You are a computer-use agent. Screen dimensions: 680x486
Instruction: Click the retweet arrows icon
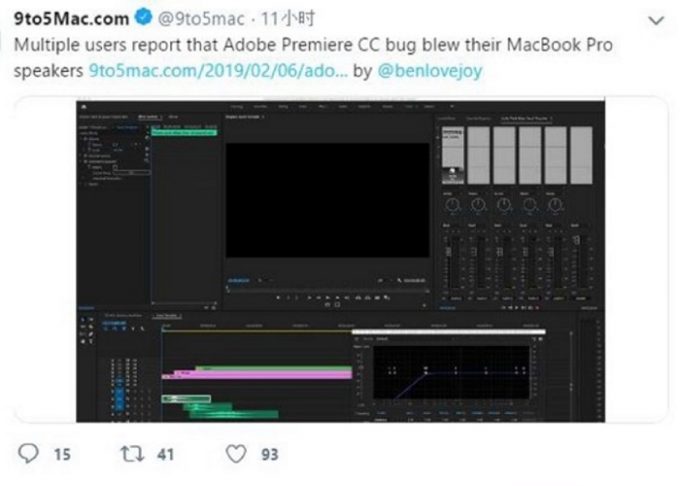(x=131, y=454)
